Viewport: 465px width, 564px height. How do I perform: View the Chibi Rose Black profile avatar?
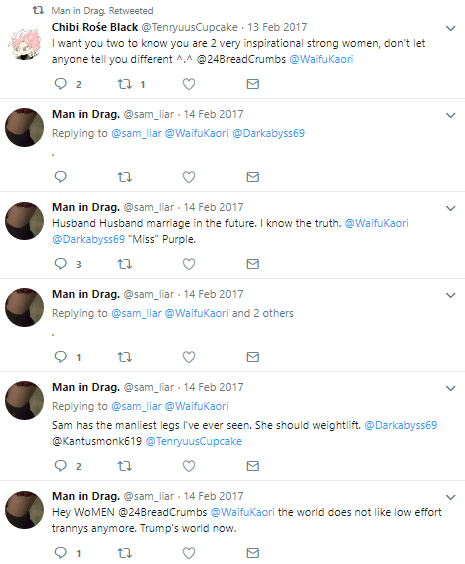tap(24, 44)
